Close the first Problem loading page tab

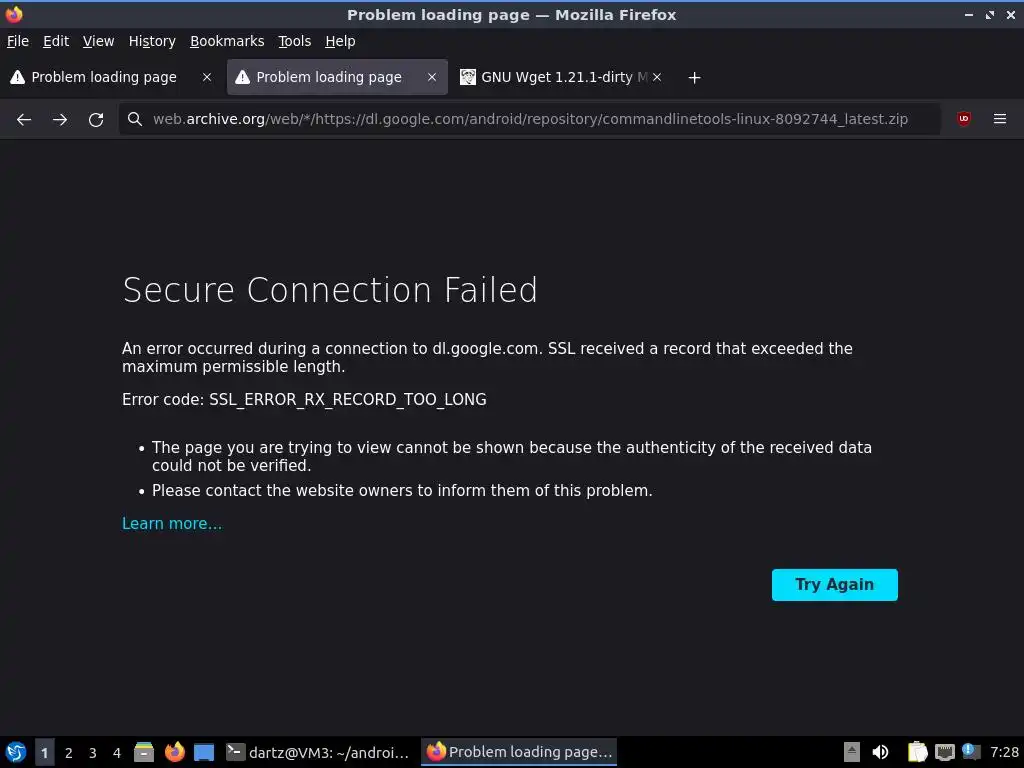pyautogui.click(x=207, y=77)
